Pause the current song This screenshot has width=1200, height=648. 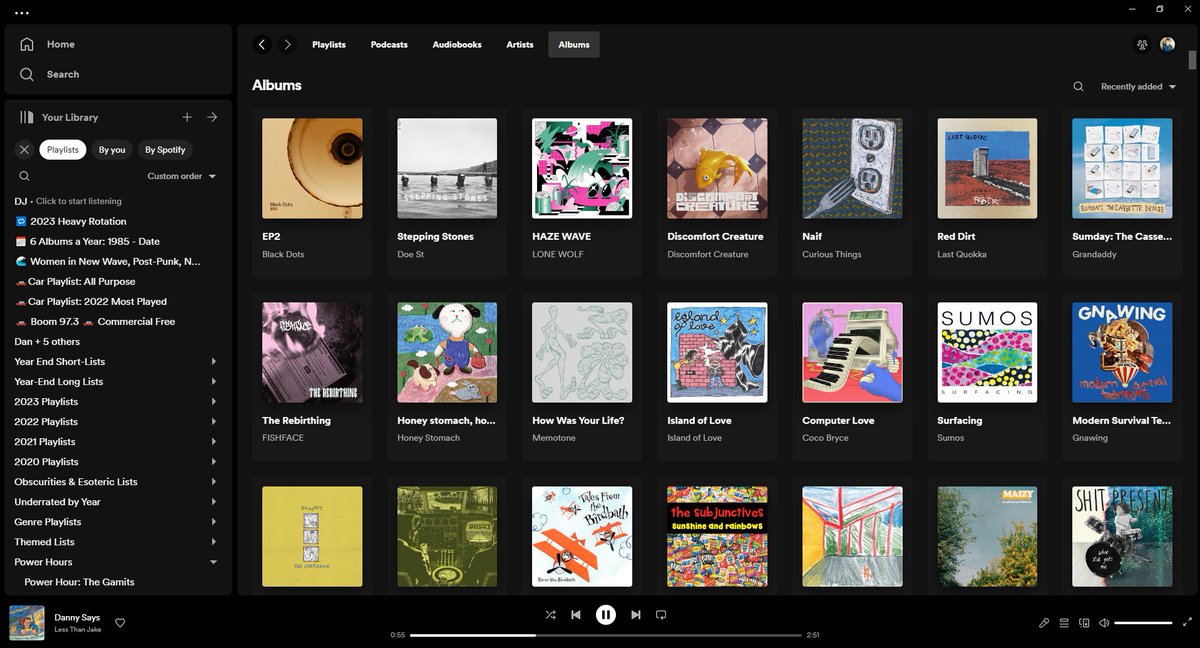point(606,615)
